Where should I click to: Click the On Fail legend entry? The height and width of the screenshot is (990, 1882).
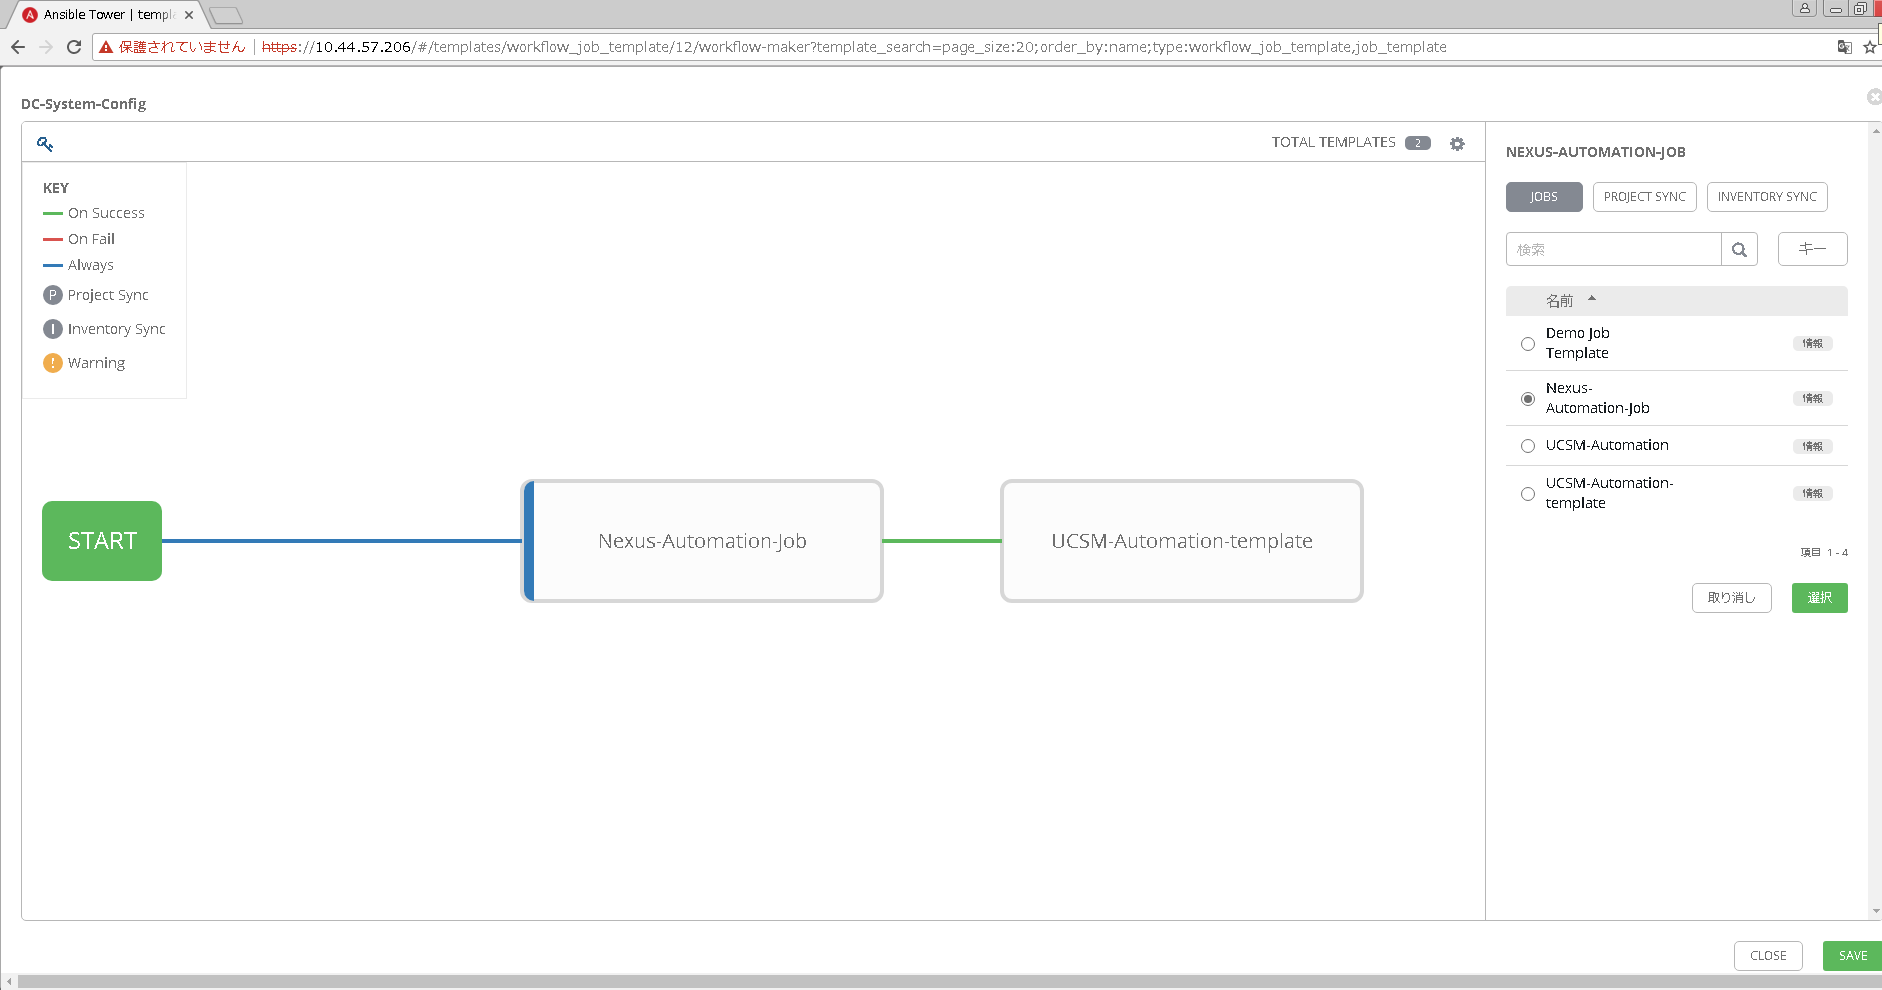79,239
